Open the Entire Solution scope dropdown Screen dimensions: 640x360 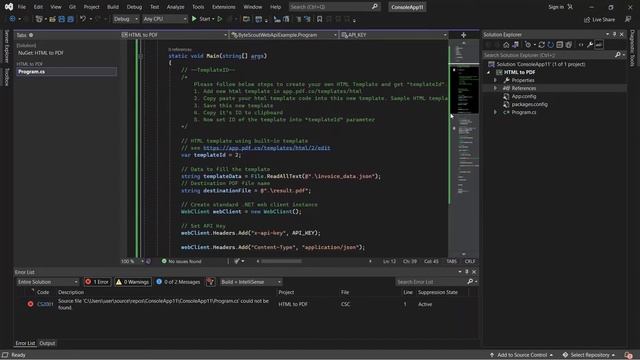point(47,282)
